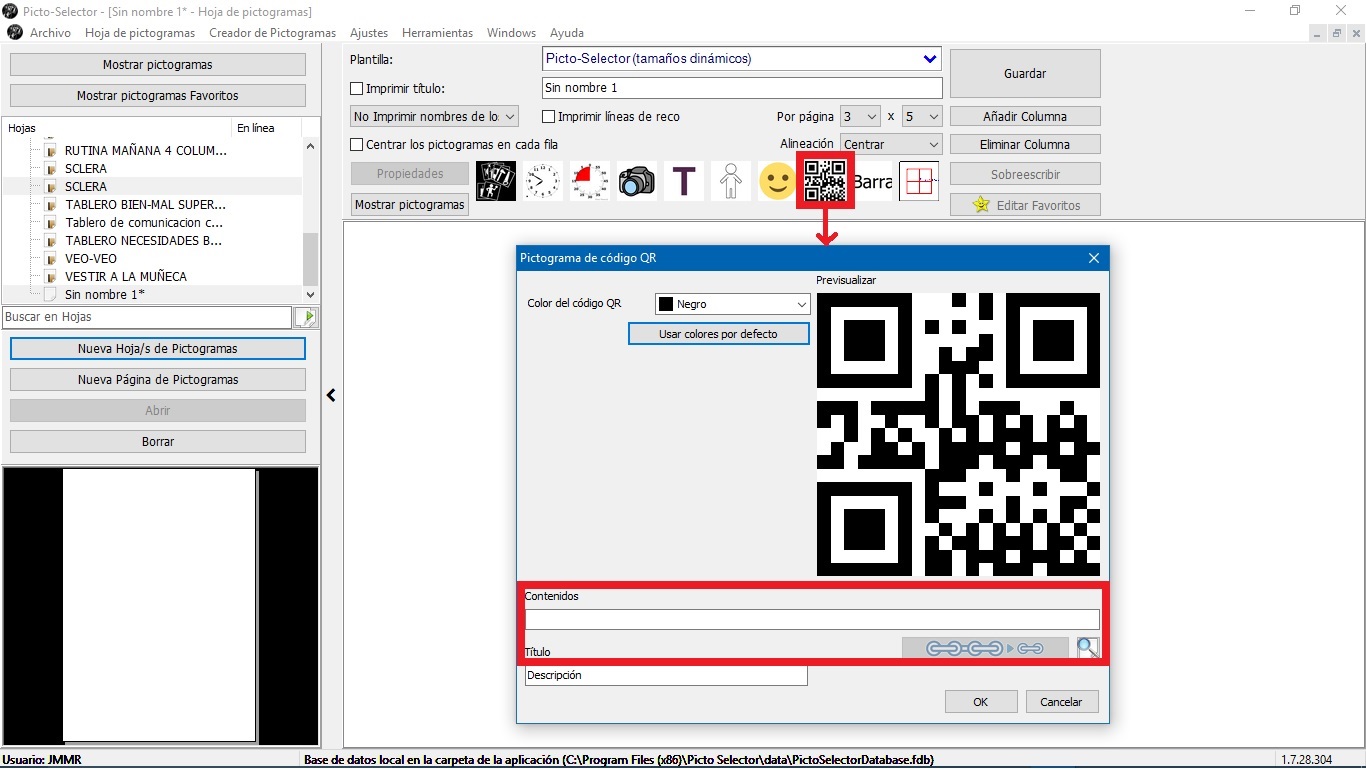Insert the body figure pictogram
This screenshot has width=1366, height=770.
pos(731,181)
